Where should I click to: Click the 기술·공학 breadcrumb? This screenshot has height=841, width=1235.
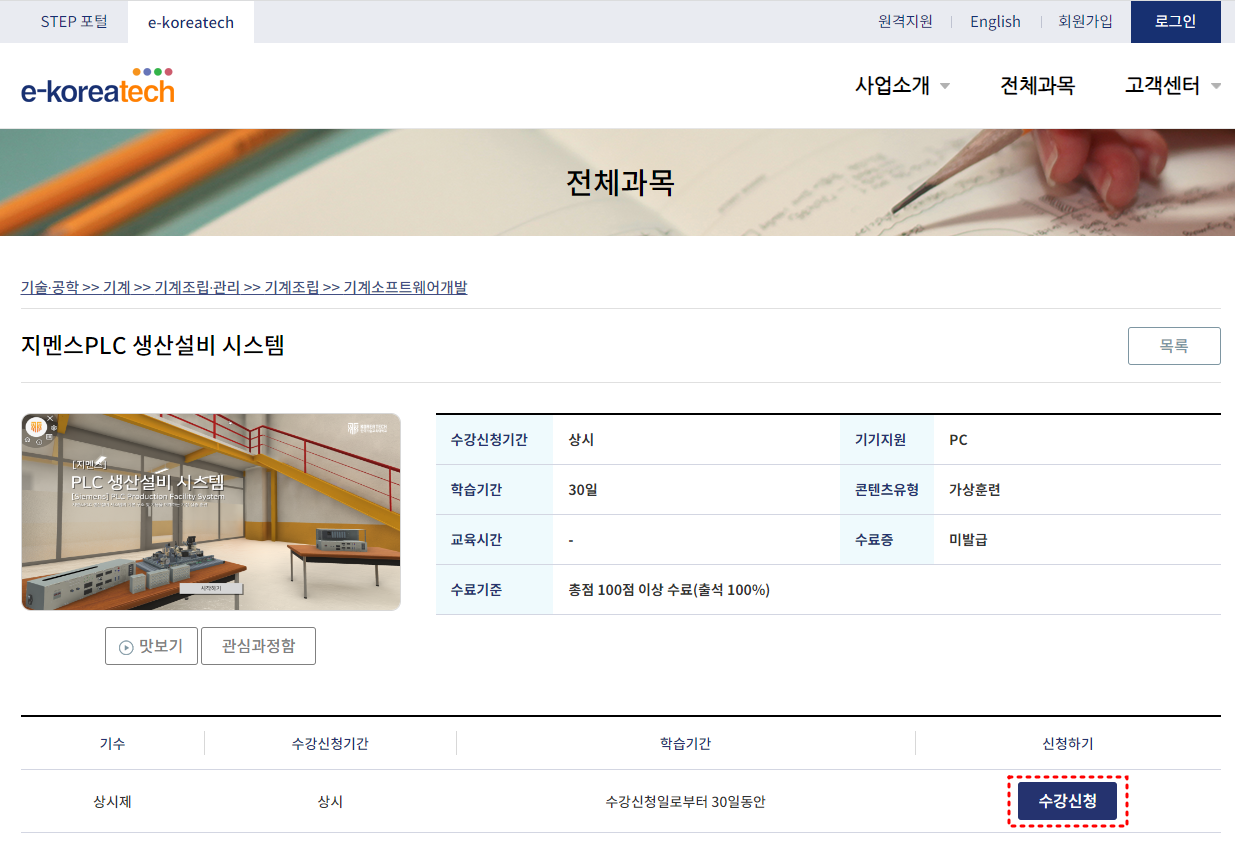(x=49, y=287)
